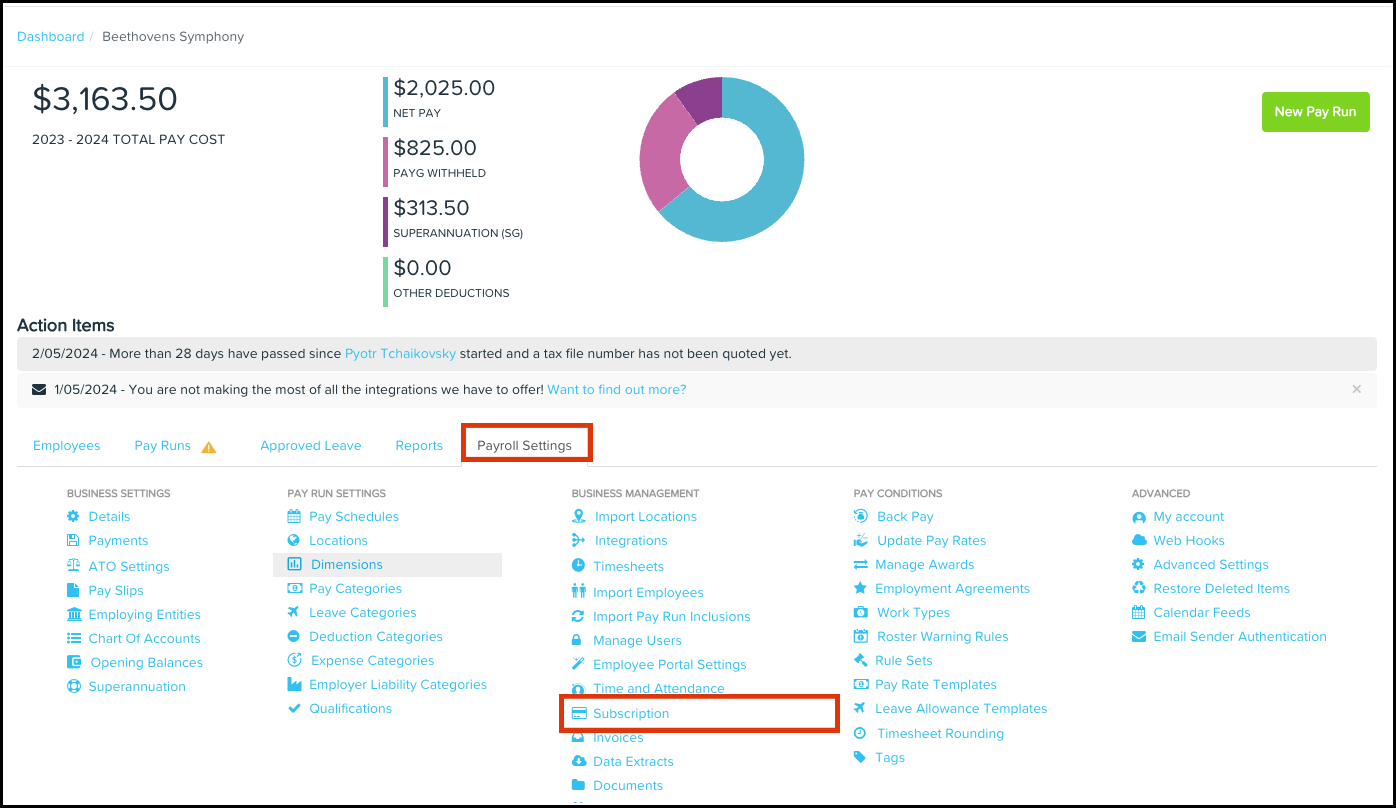Viewport: 1396px width, 808px height.
Task: Click the star icon next to Employment Agreements
Action: [x=860, y=589]
